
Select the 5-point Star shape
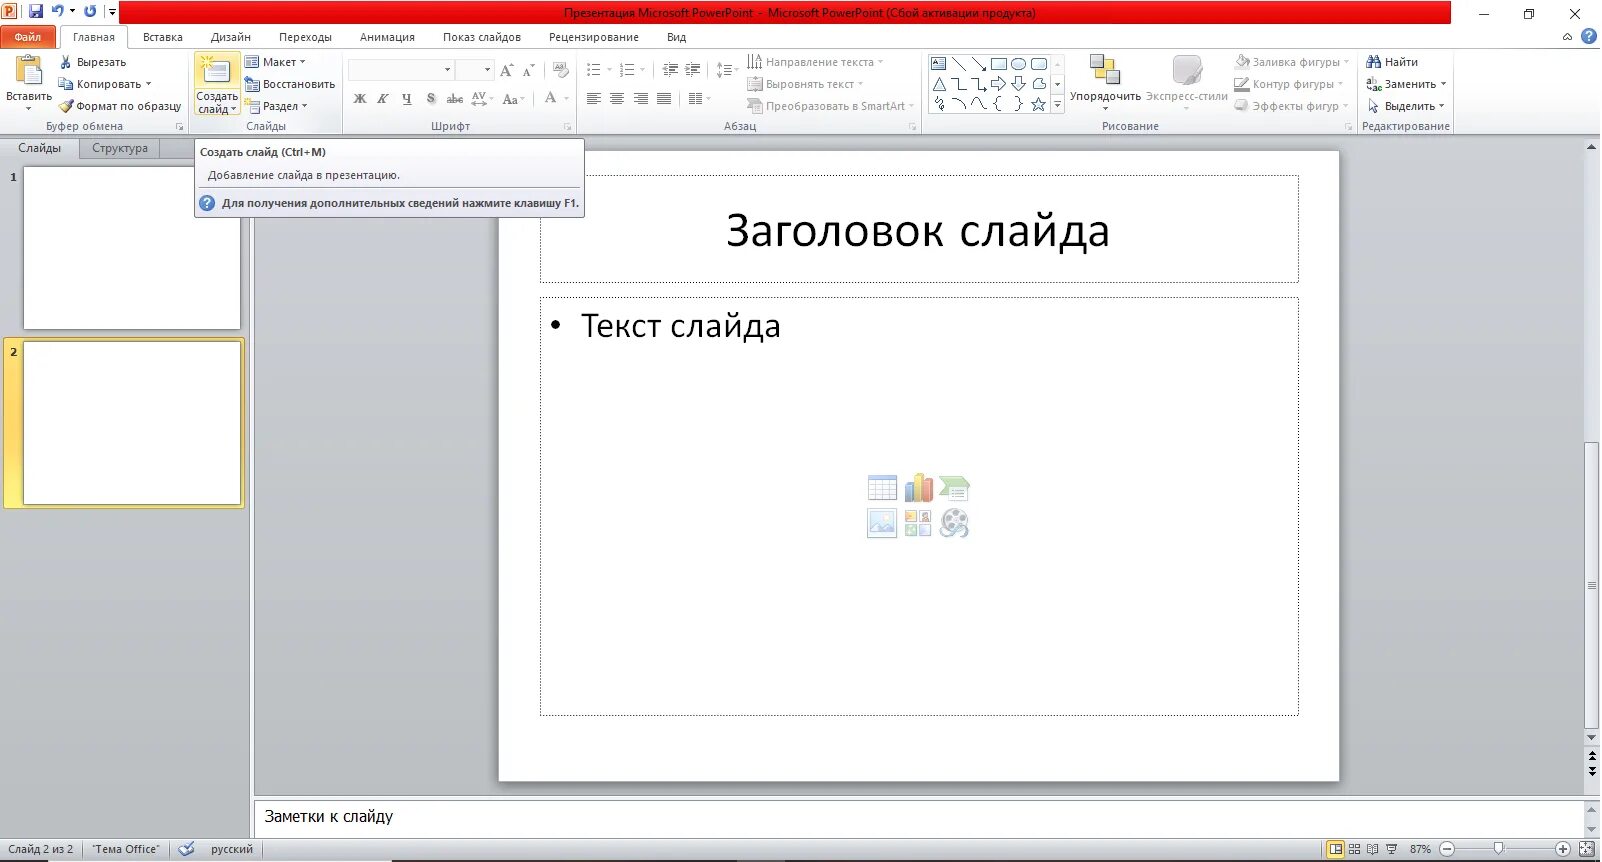1038,104
